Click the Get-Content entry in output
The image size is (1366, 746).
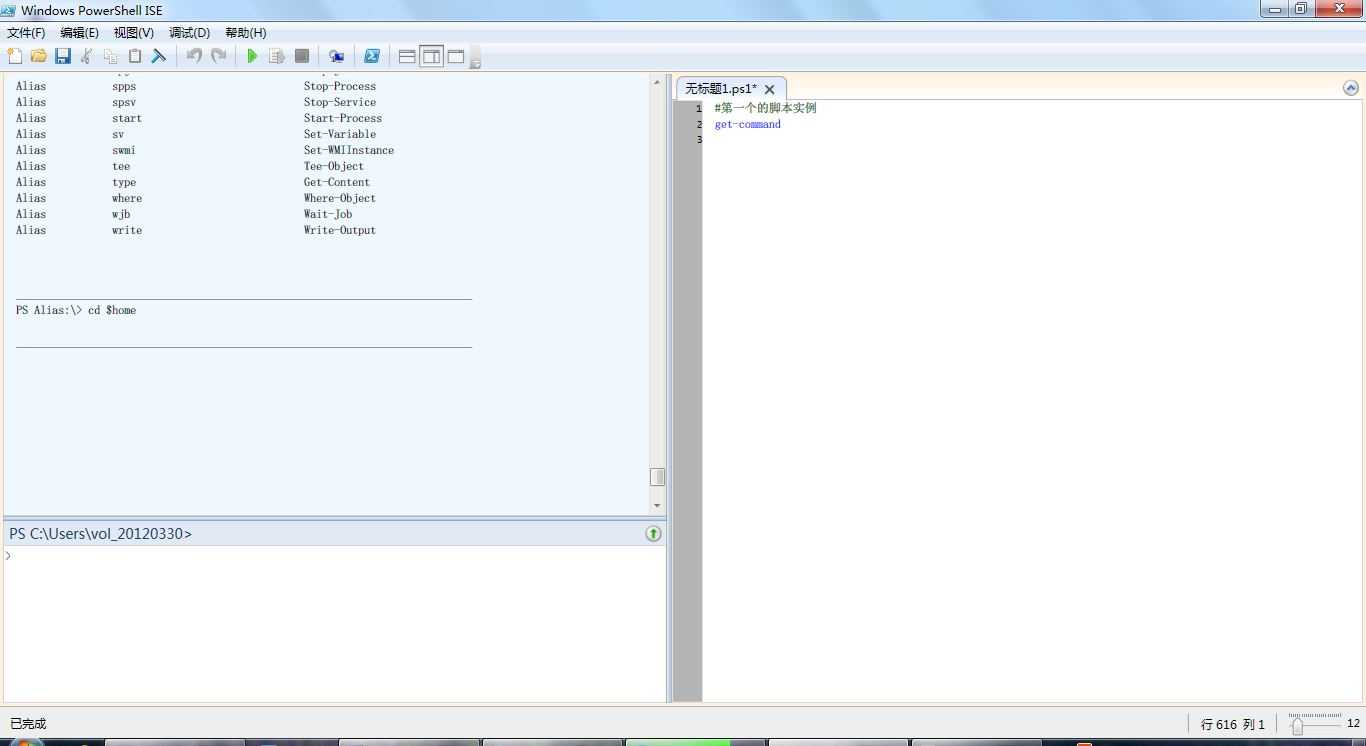point(337,182)
